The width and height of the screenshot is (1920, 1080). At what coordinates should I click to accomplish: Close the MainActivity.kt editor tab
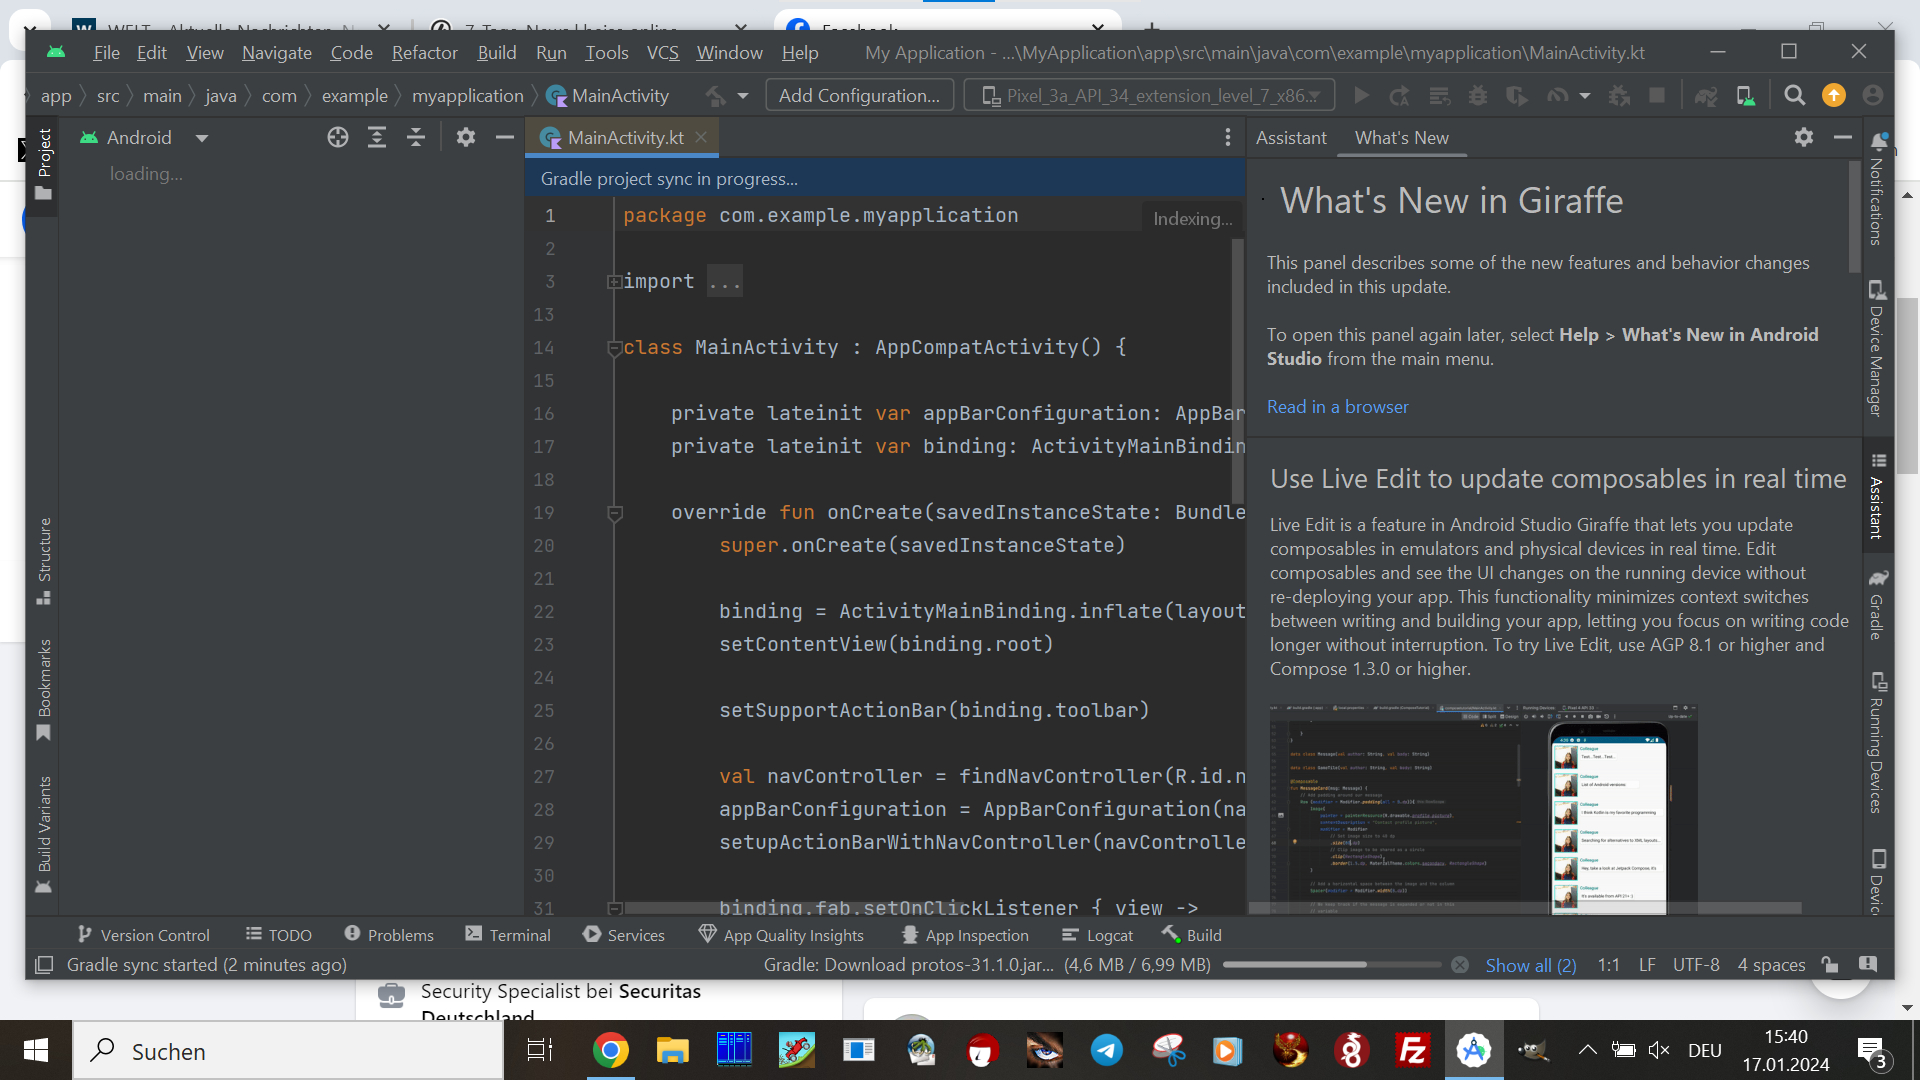pyautogui.click(x=701, y=138)
